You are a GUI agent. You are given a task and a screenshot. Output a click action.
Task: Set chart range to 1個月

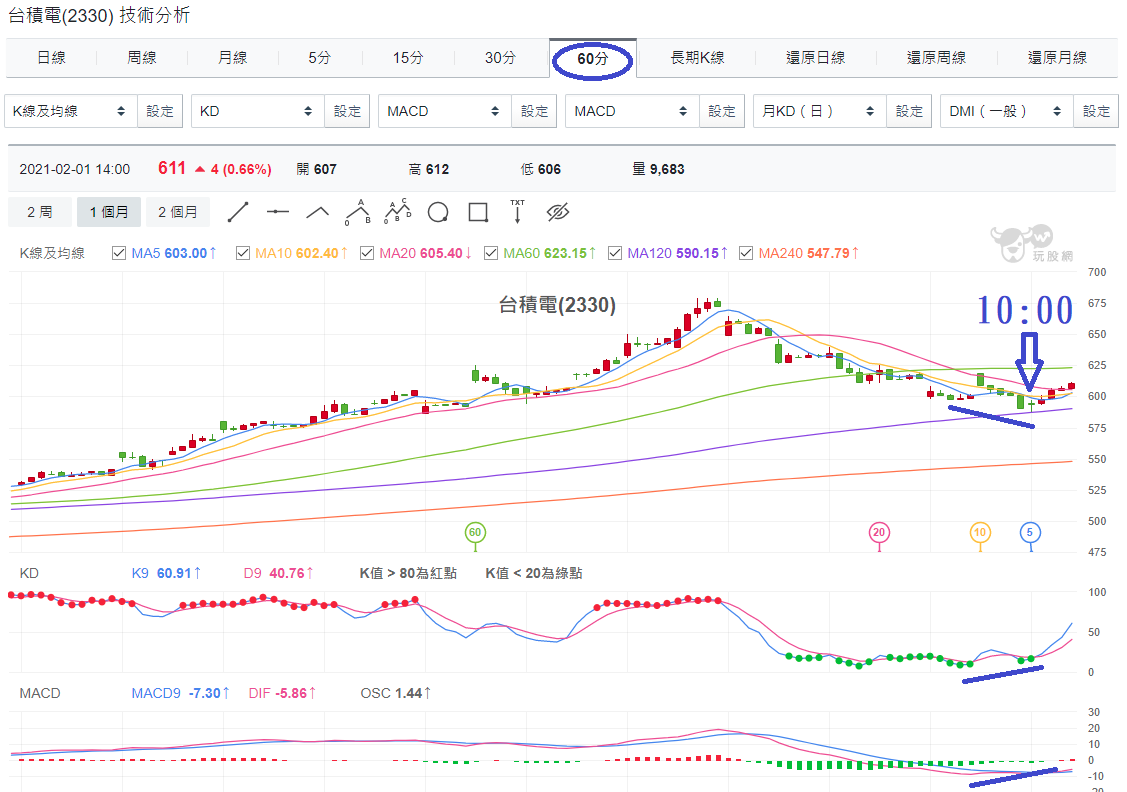[109, 212]
